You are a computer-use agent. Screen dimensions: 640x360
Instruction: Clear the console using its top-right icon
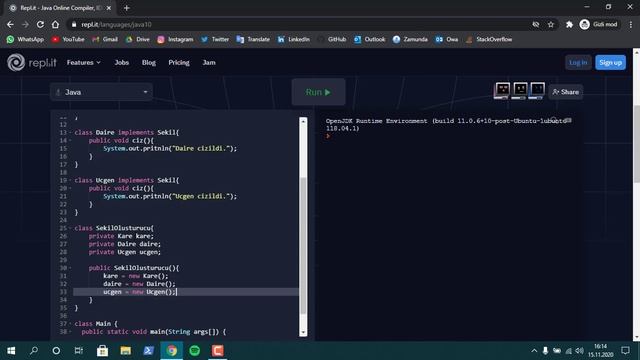click(x=568, y=120)
